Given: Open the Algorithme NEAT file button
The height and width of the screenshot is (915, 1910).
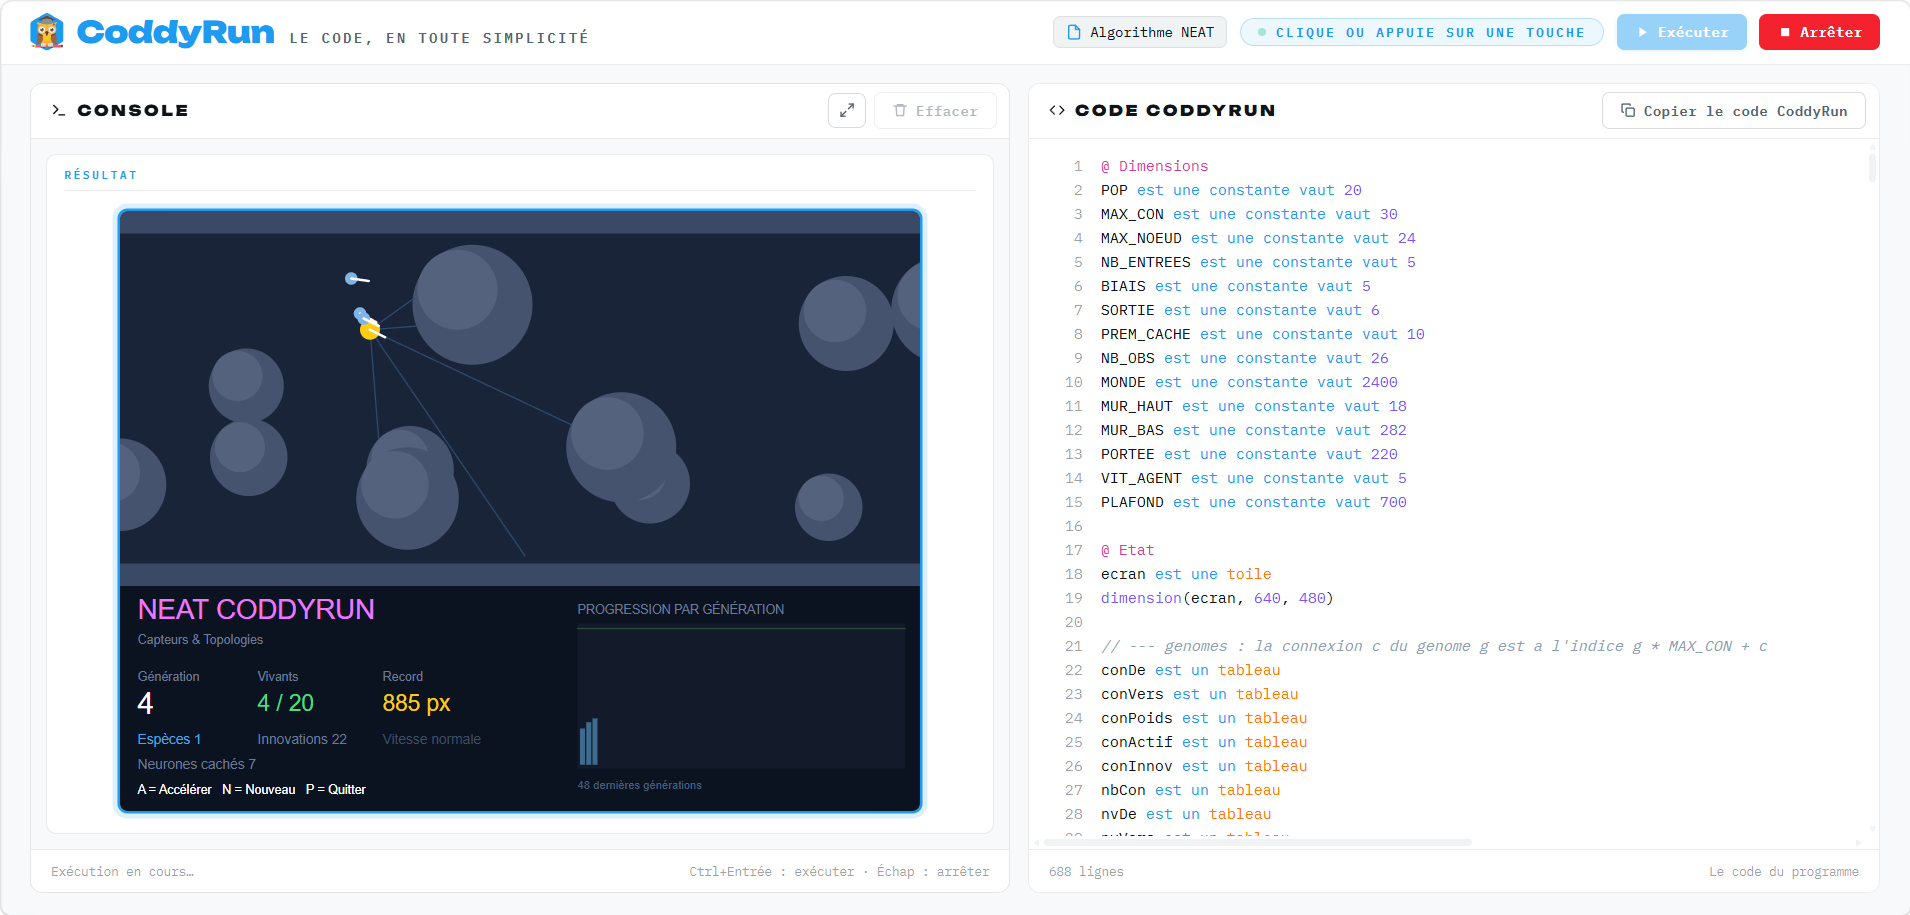Looking at the screenshot, I should pos(1140,32).
